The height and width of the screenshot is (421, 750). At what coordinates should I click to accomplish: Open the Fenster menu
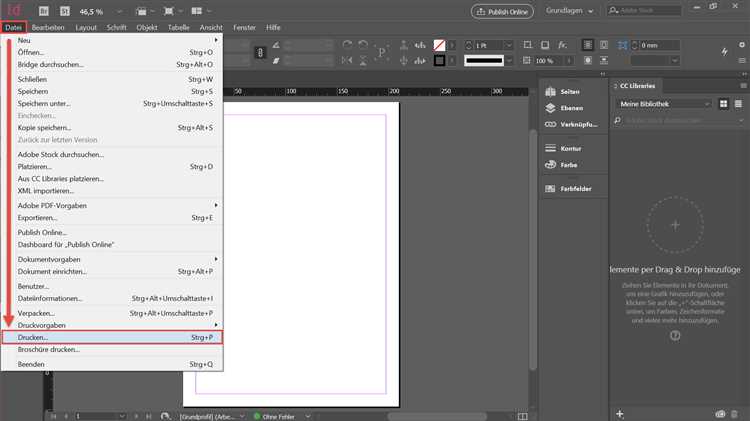pyautogui.click(x=244, y=27)
